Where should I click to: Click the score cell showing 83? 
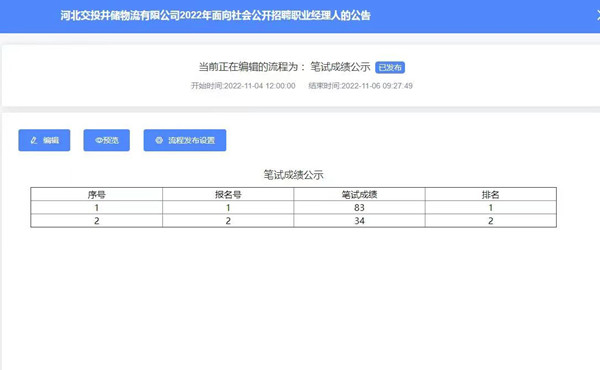(x=359, y=207)
